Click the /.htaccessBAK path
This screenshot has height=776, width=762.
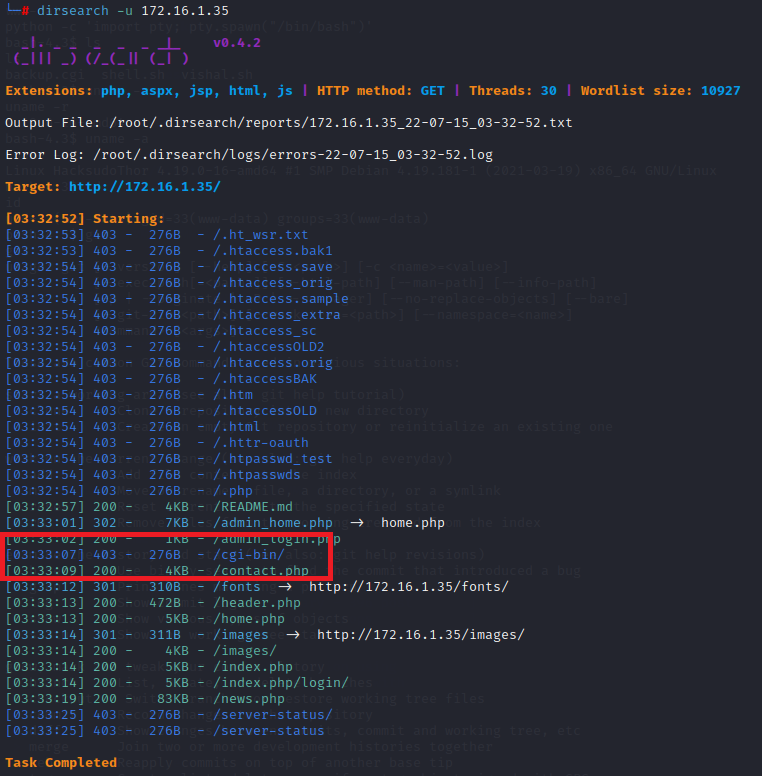pyautogui.click(x=265, y=379)
